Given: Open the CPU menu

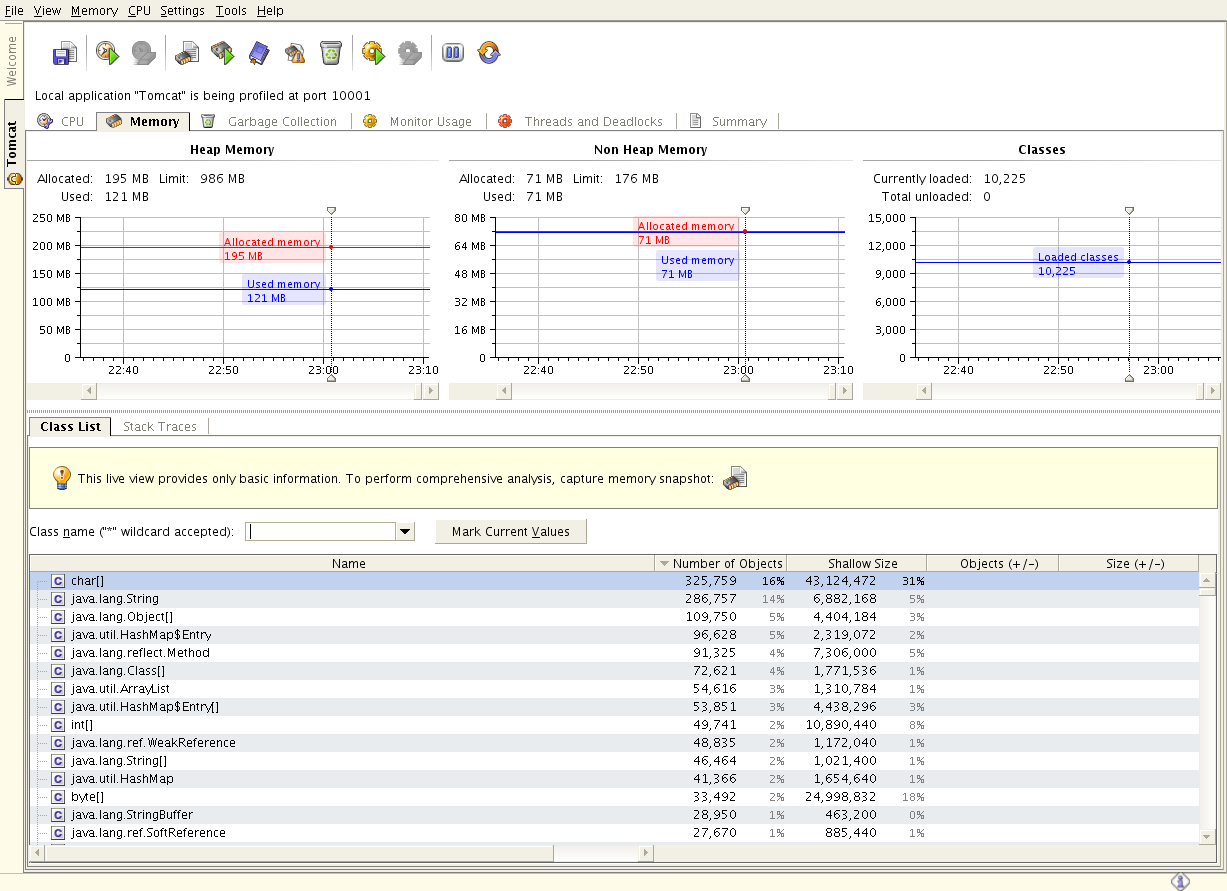Looking at the screenshot, I should (x=139, y=11).
